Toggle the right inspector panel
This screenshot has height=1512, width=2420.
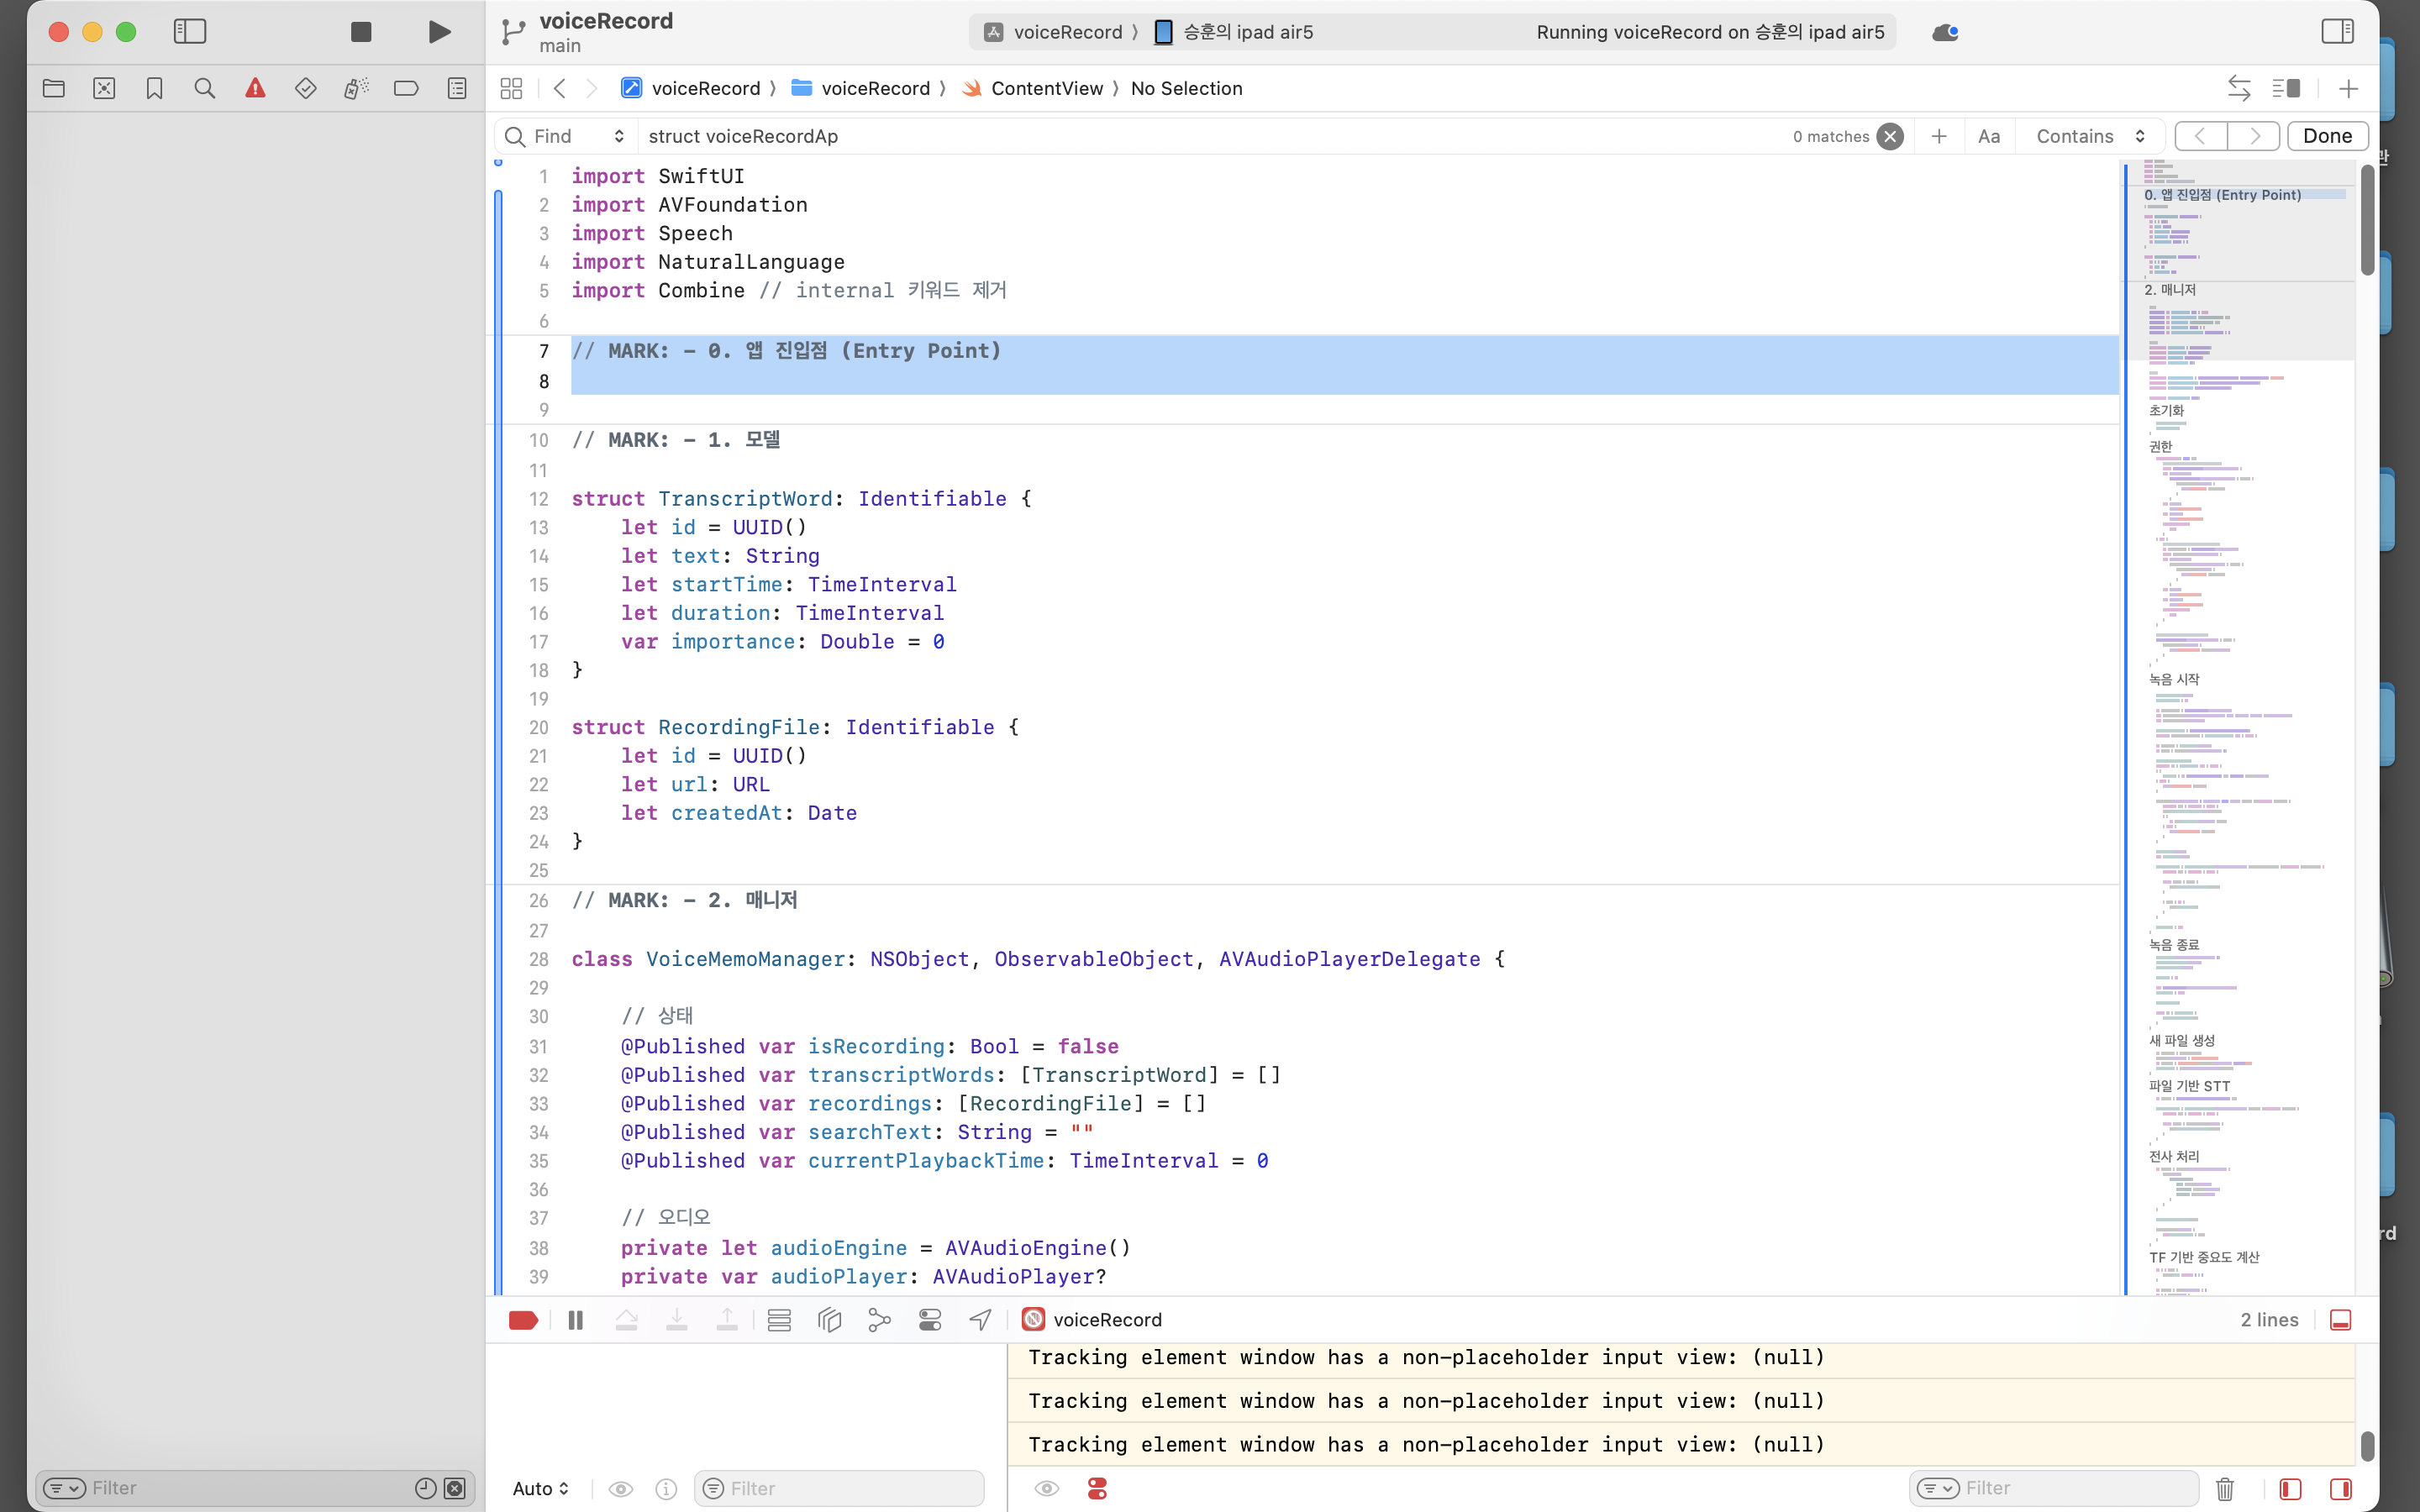[x=2337, y=32]
